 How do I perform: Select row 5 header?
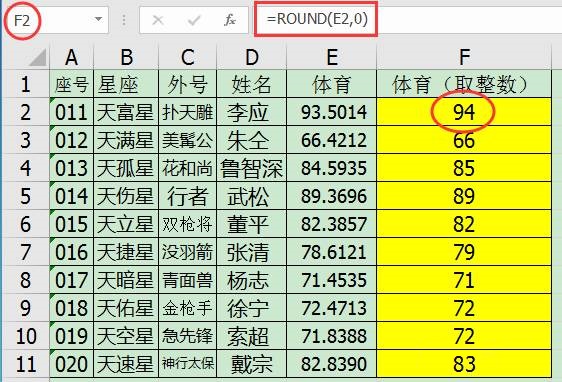pyautogui.click(x=25, y=196)
